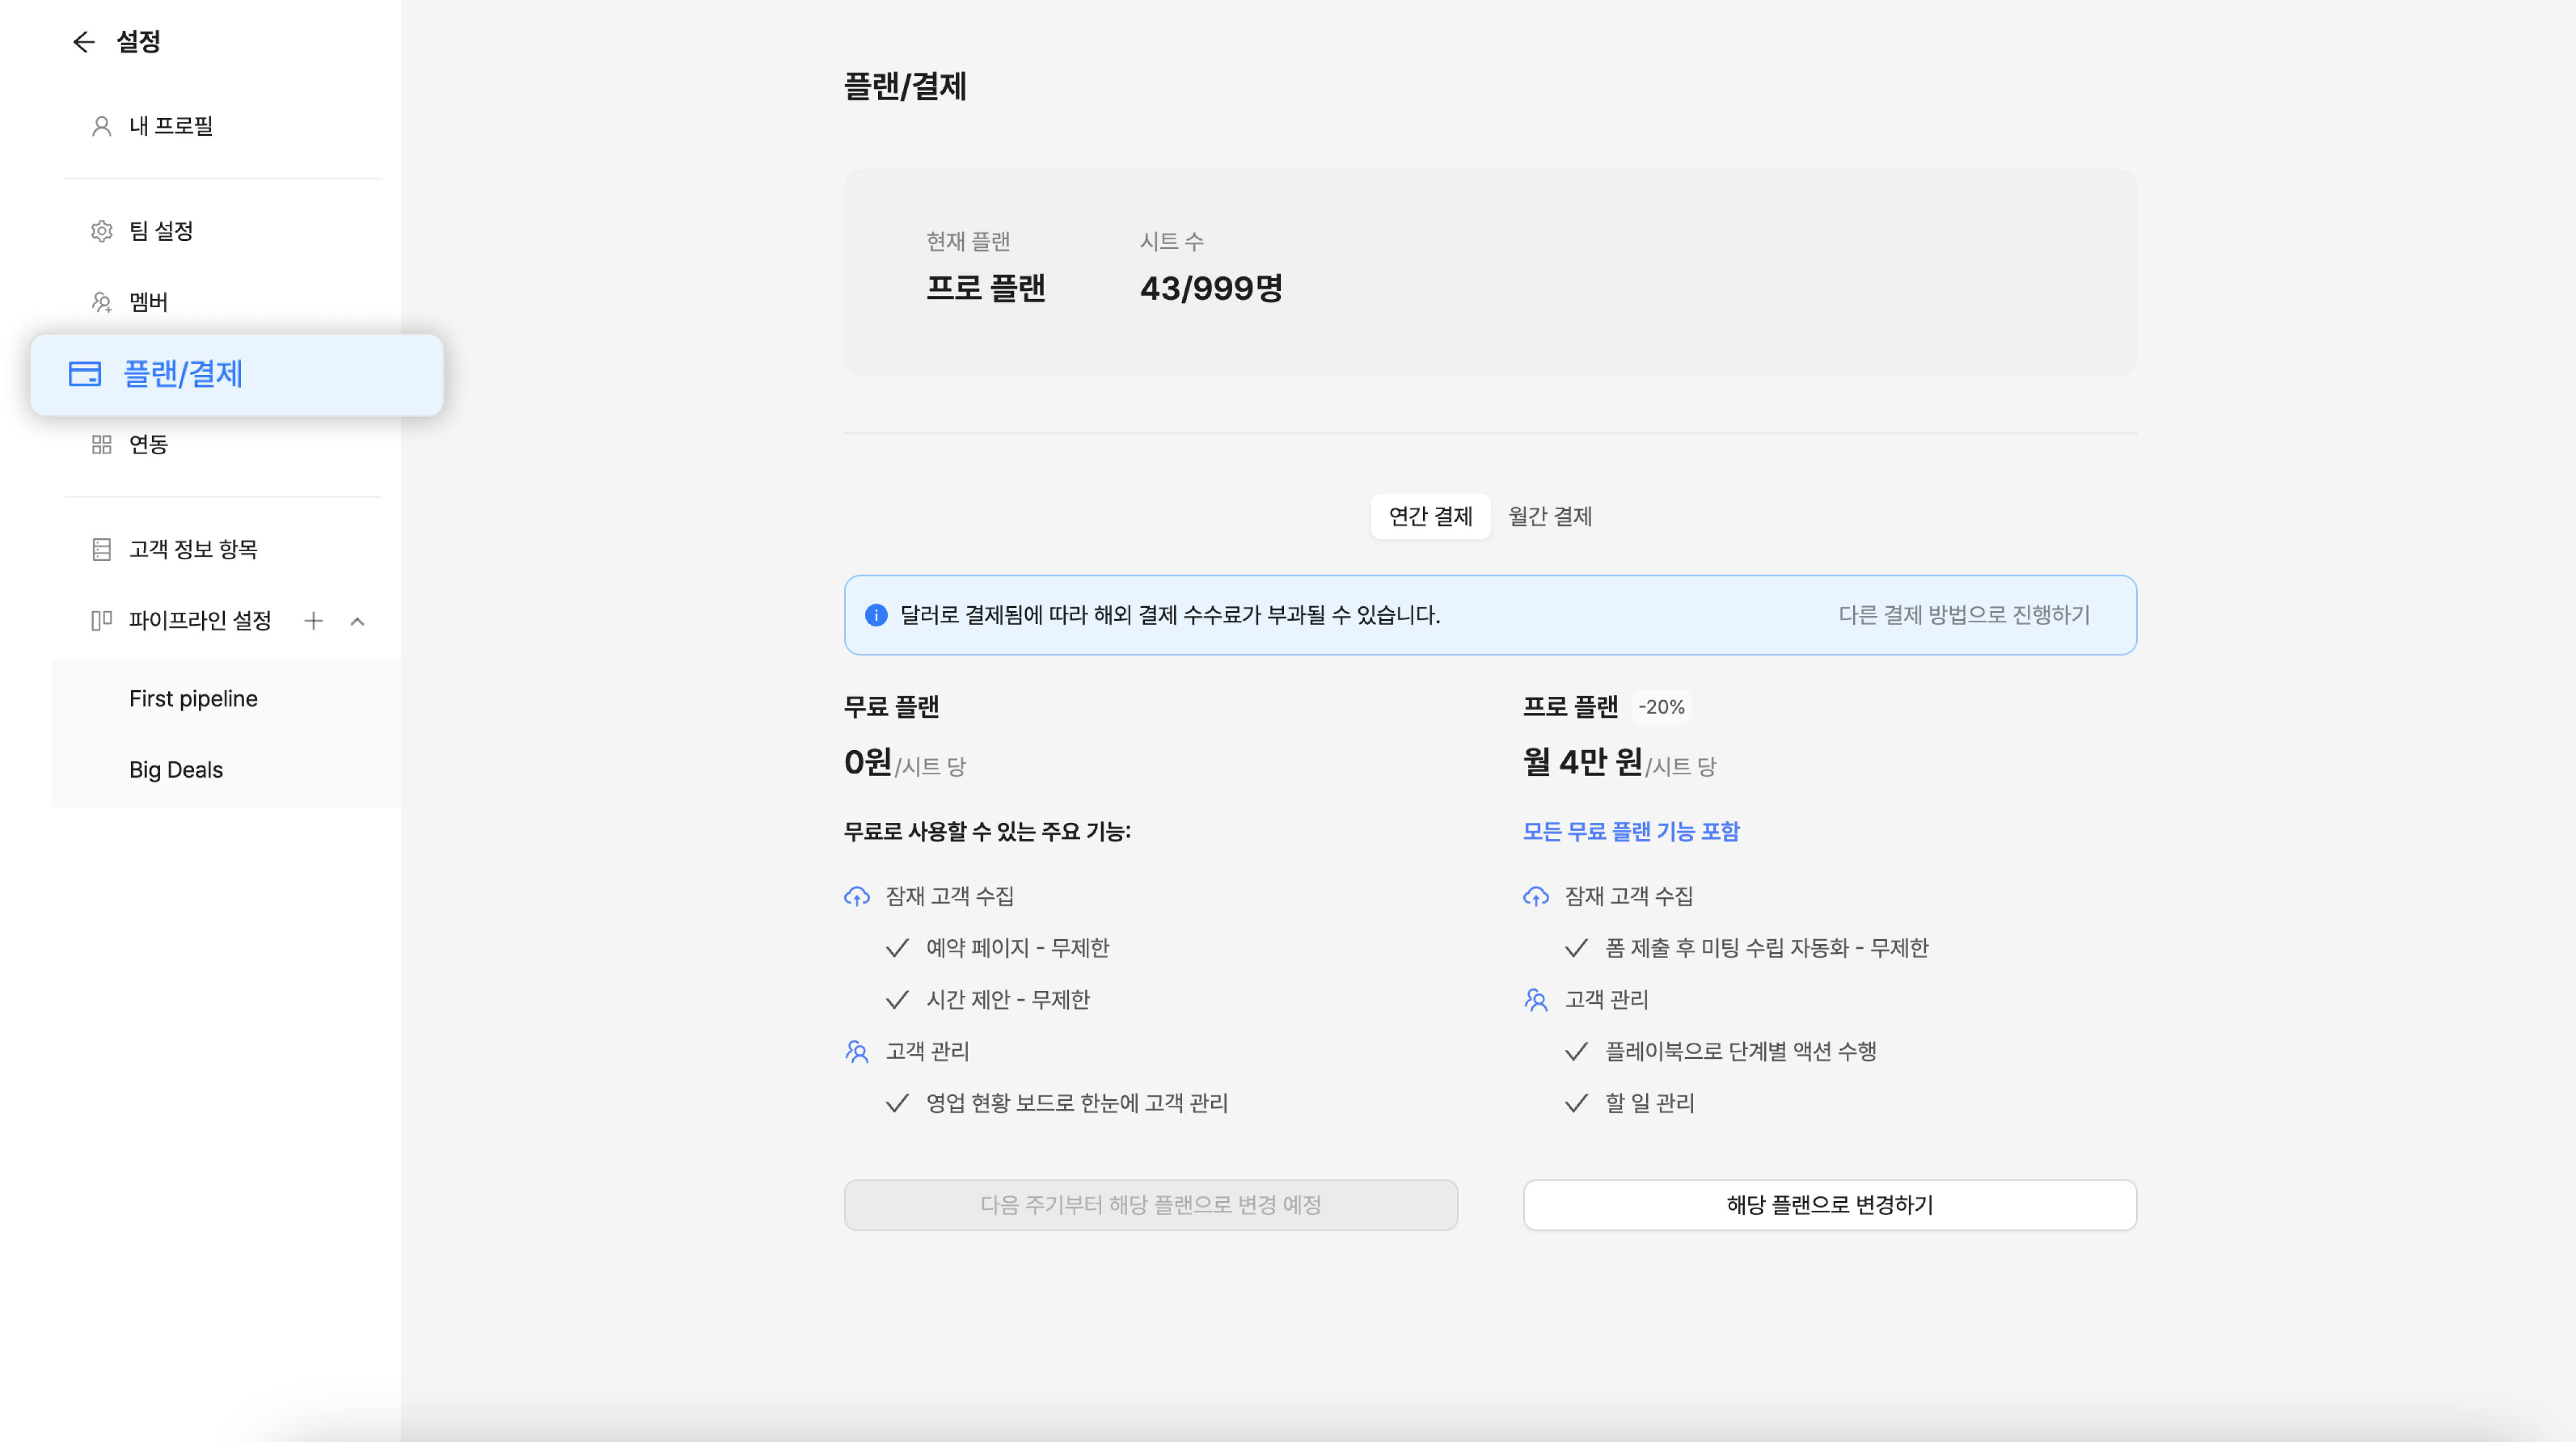Click the 플랜/결제 card icon

pyautogui.click(x=85, y=374)
